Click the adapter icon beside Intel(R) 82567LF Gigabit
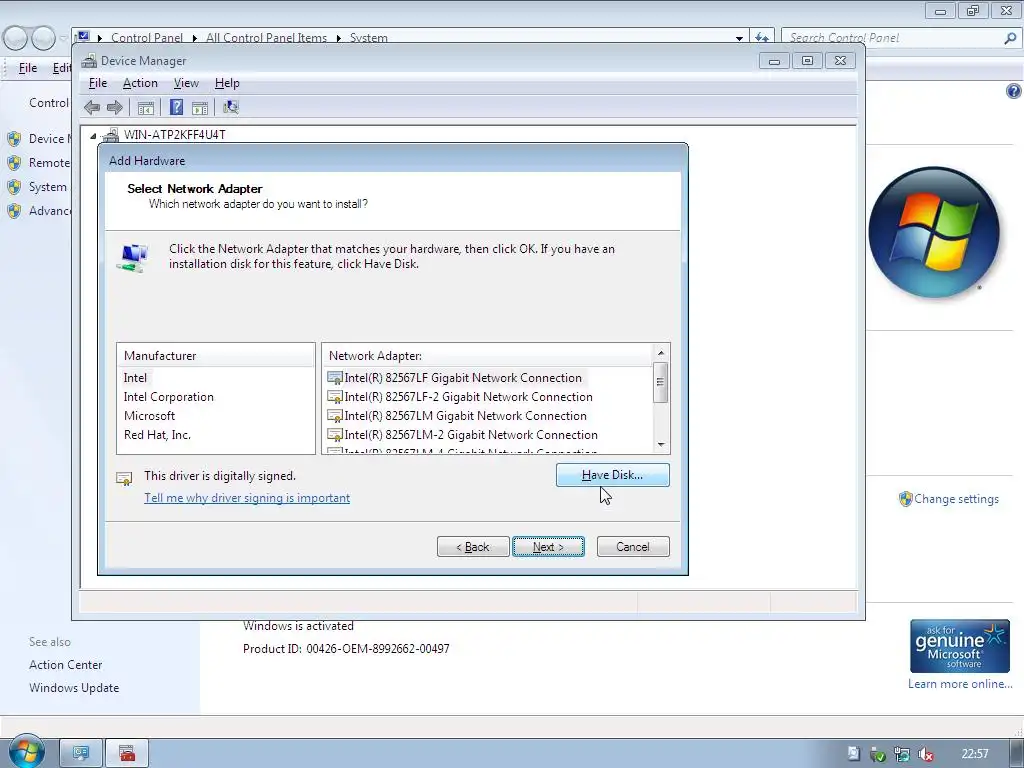 tap(335, 378)
